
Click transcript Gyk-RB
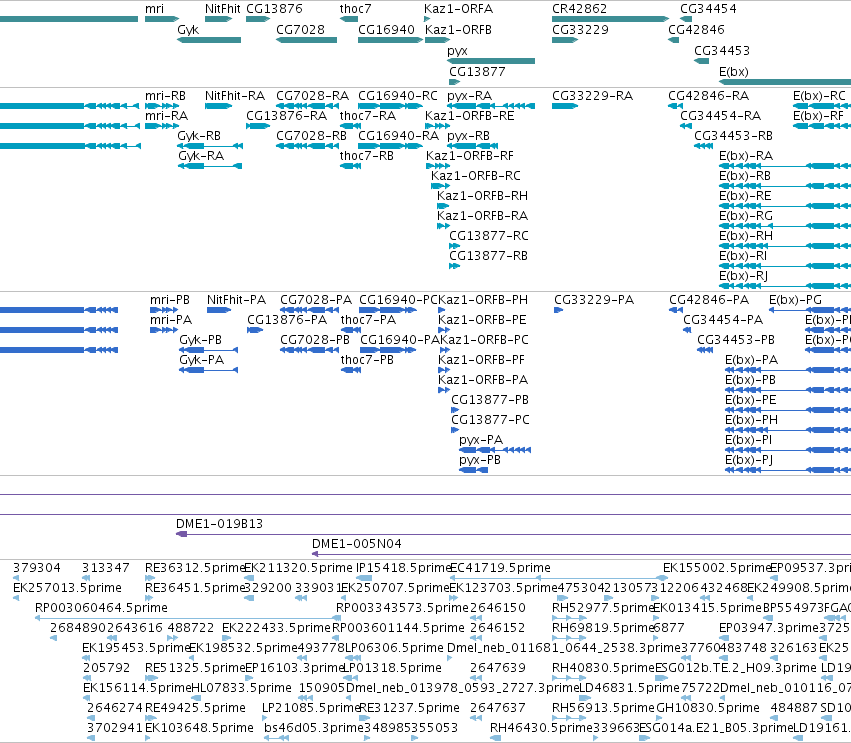click(x=199, y=136)
